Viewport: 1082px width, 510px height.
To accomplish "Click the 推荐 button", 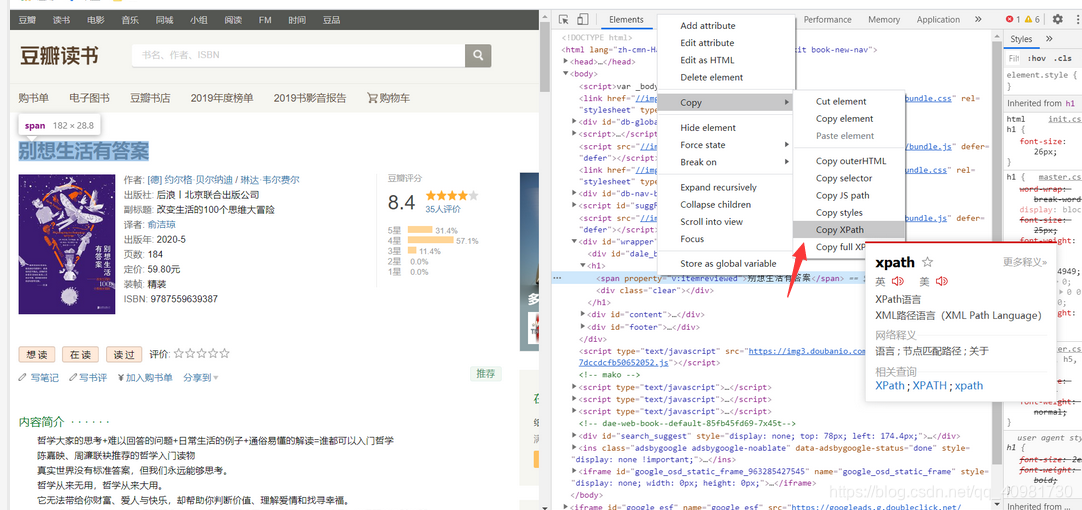I will tap(486, 374).
